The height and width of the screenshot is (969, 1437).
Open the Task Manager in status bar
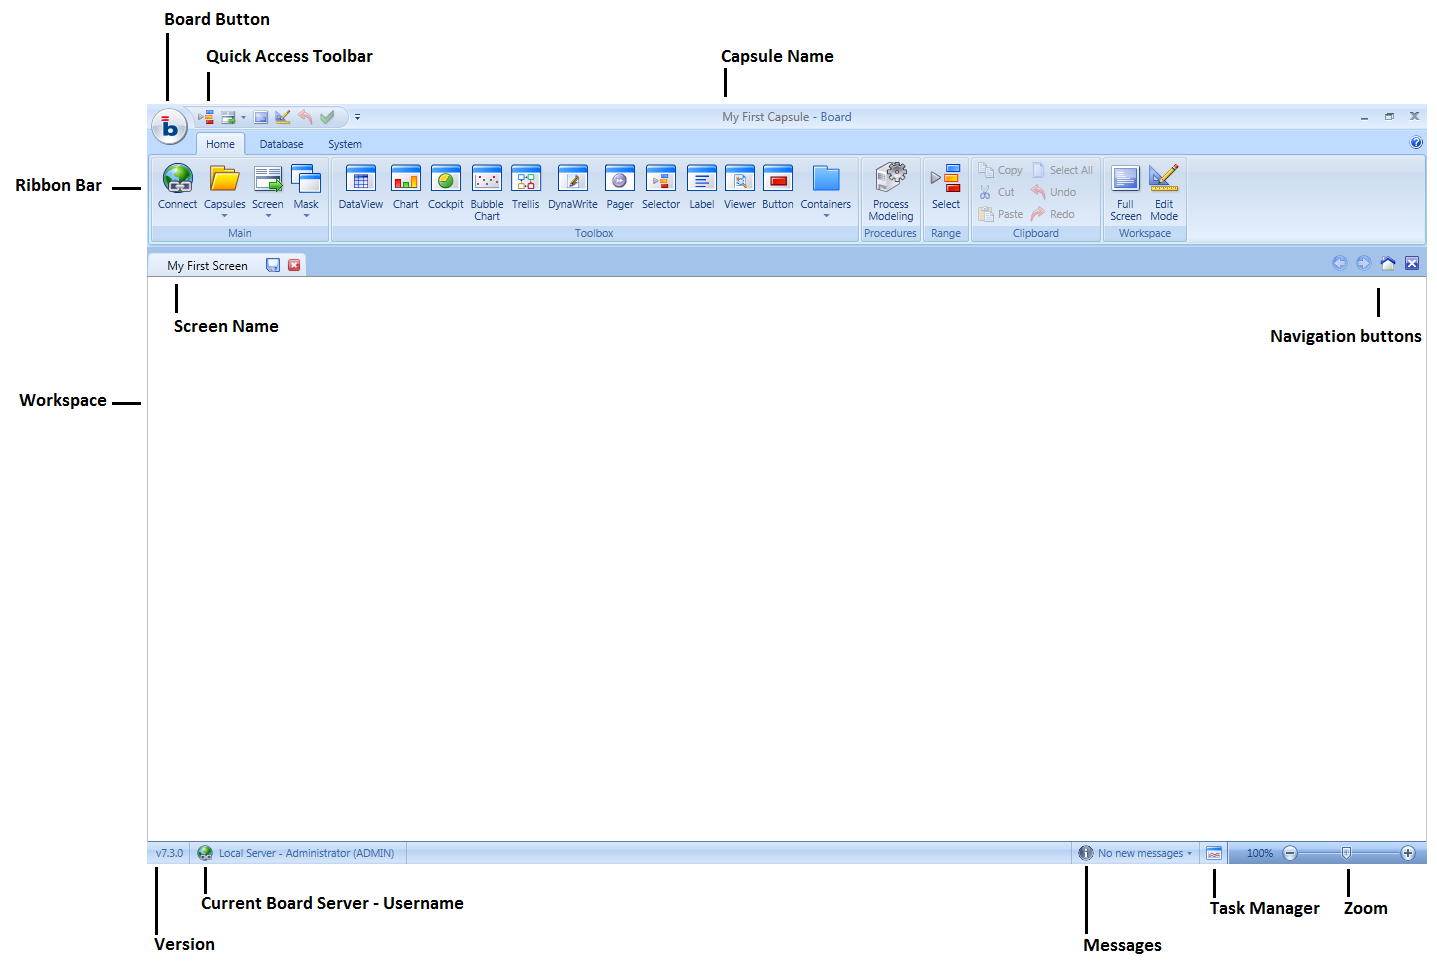[x=1214, y=853]
